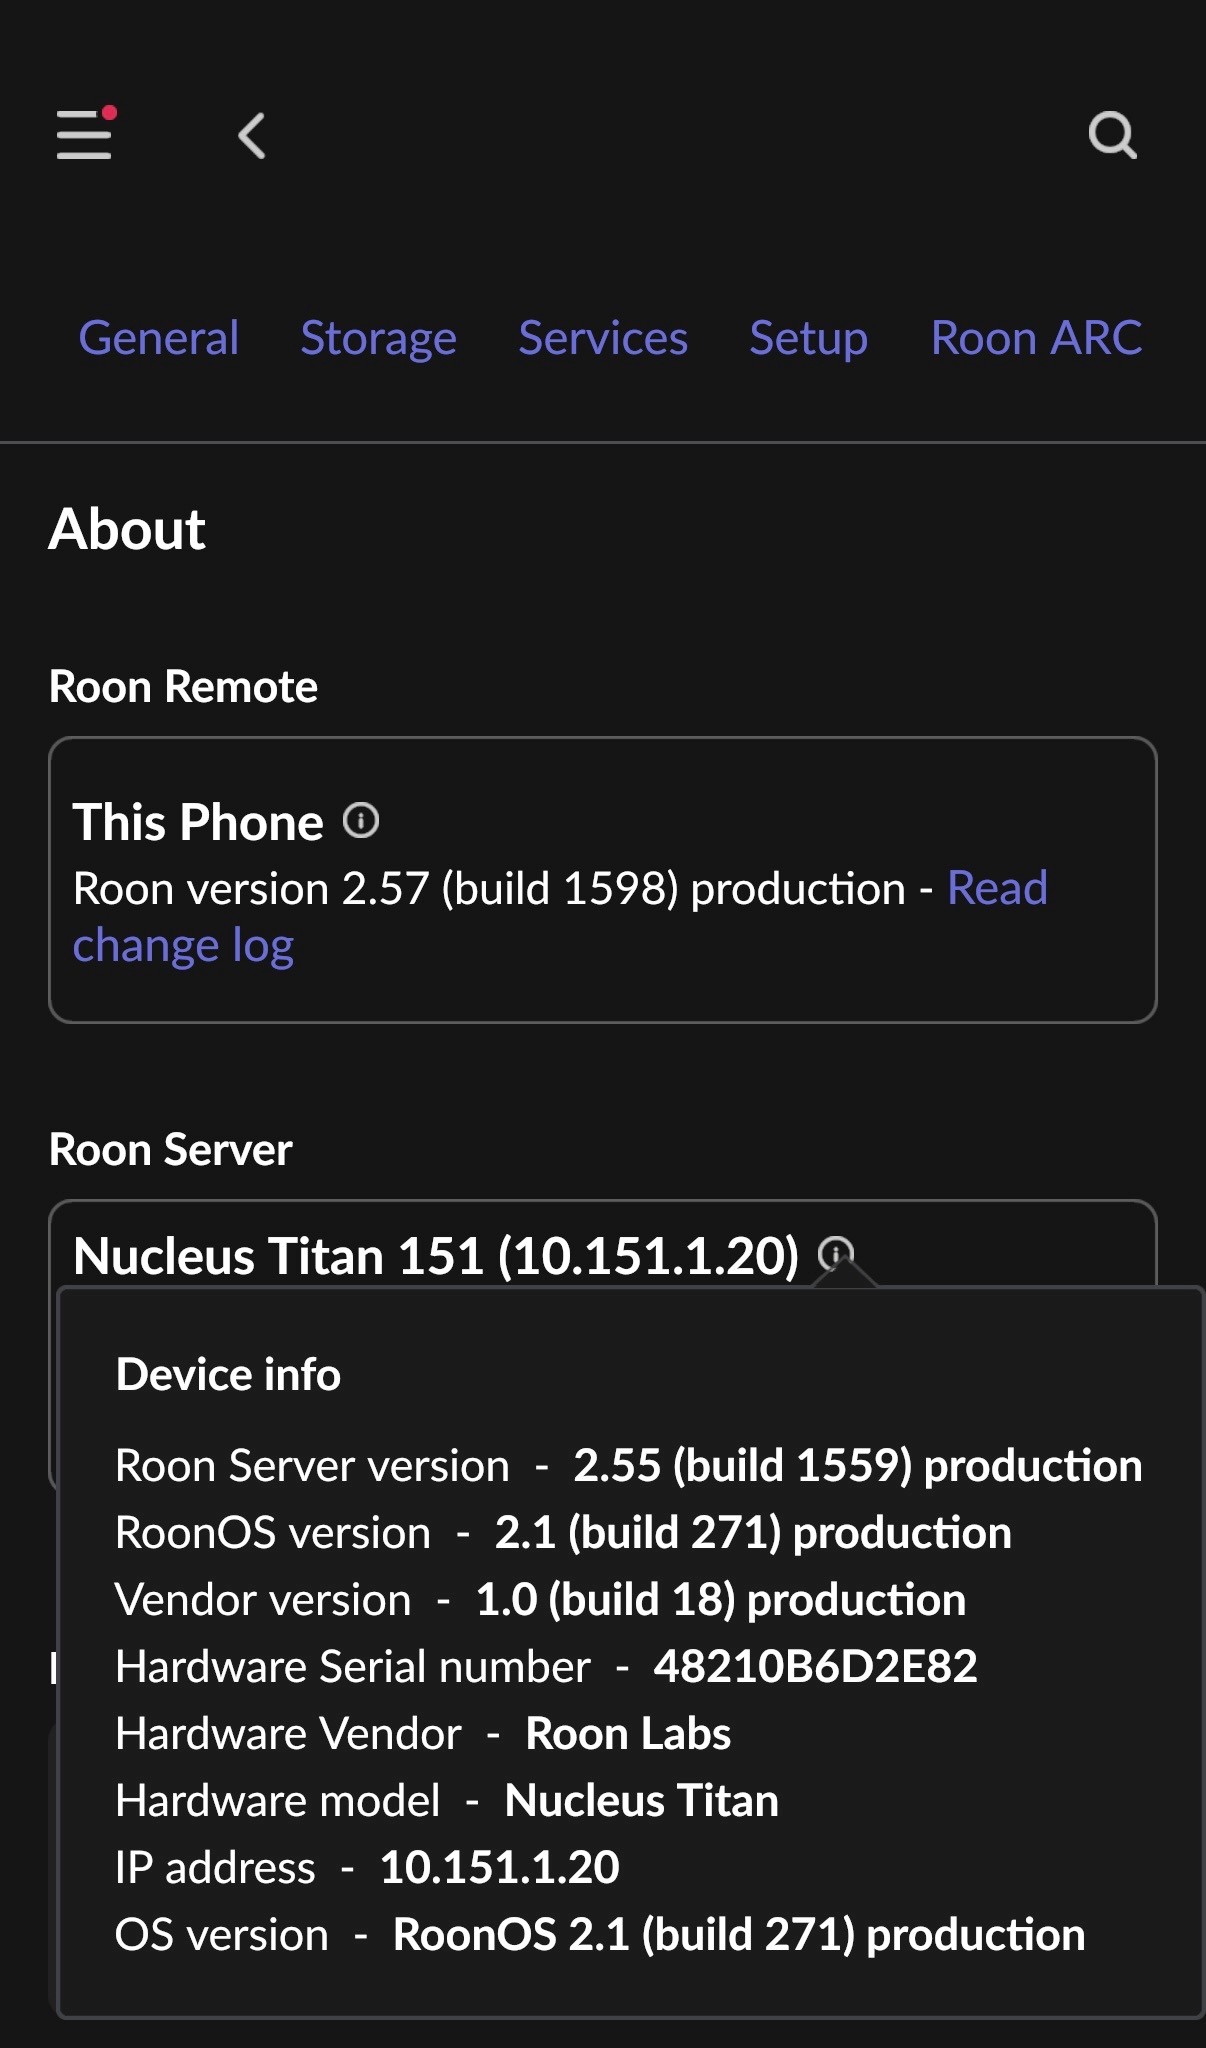The image size is (1206, 2048).
Task: Click the hardware serial number 48210B6D2E82
Action: coord(815,1667)
